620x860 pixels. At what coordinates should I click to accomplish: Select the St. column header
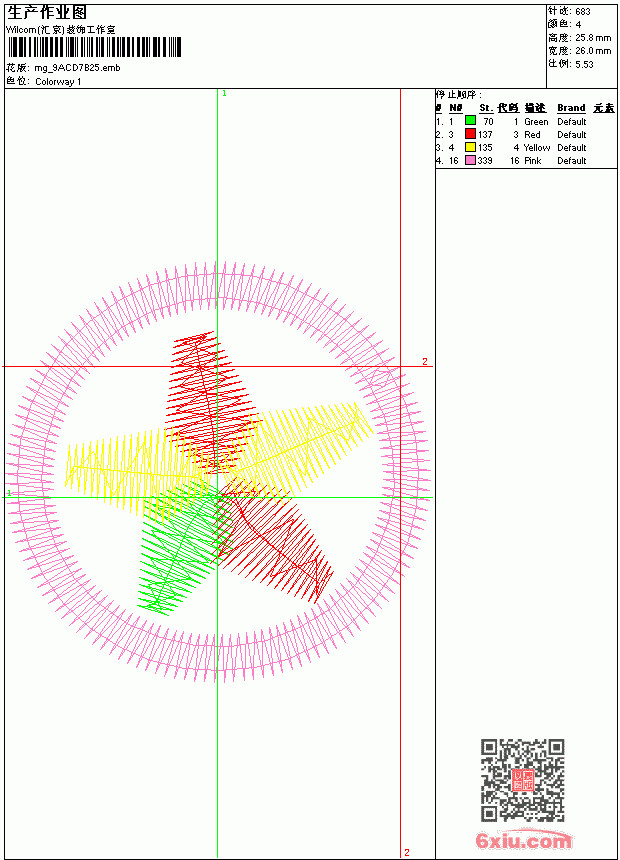[486, 108]
